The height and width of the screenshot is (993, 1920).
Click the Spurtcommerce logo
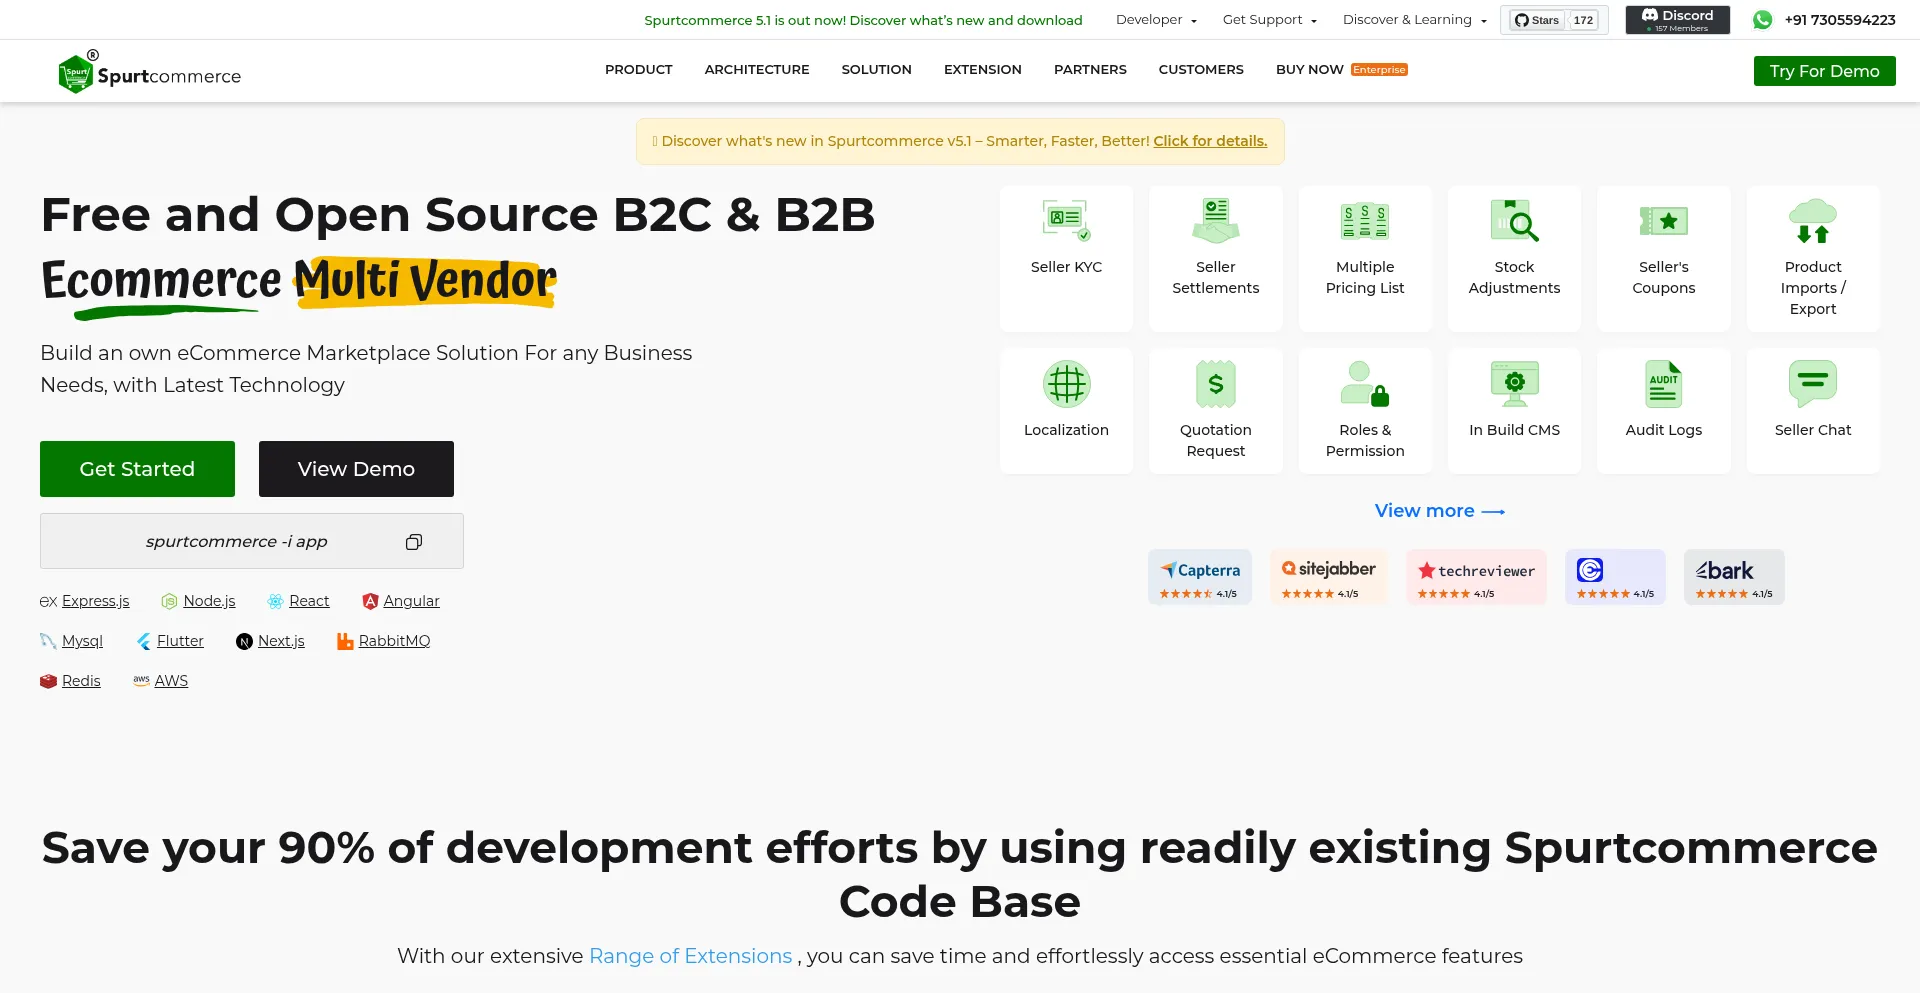150,74
